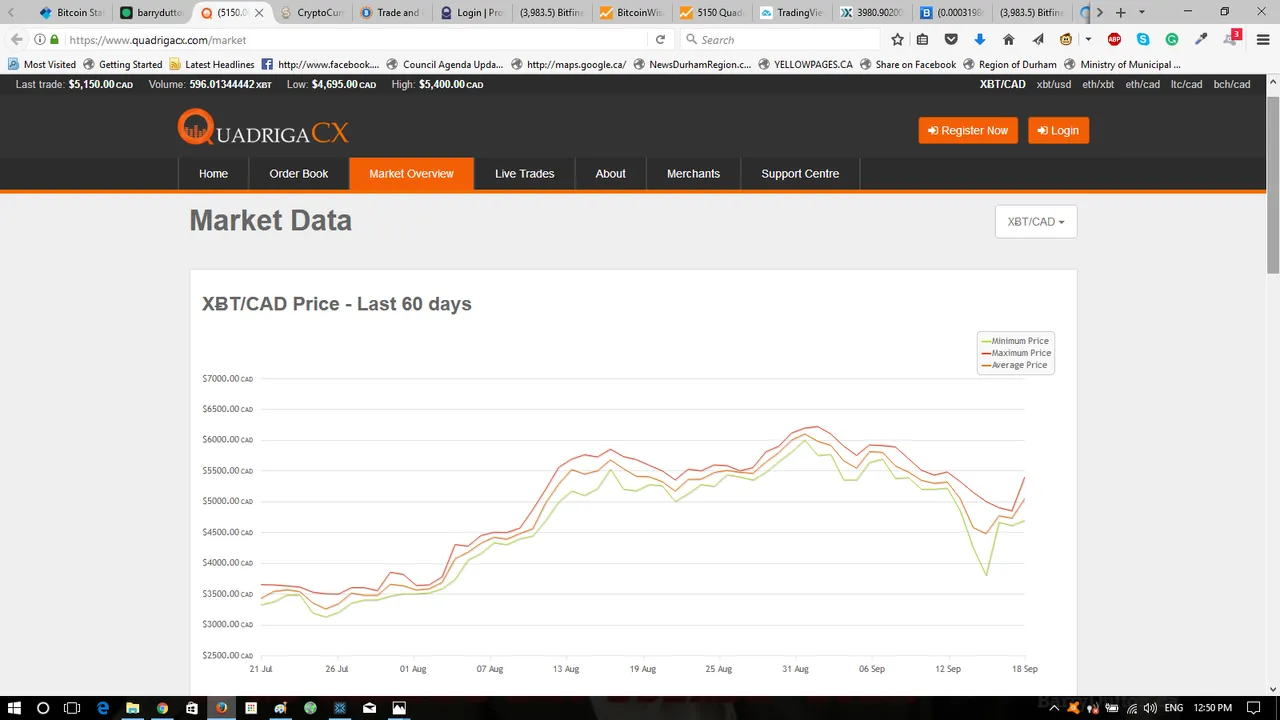The height and width of the screenshot is (720, 1280).
Task: Click the browser Search box
Action: [780, 40]
